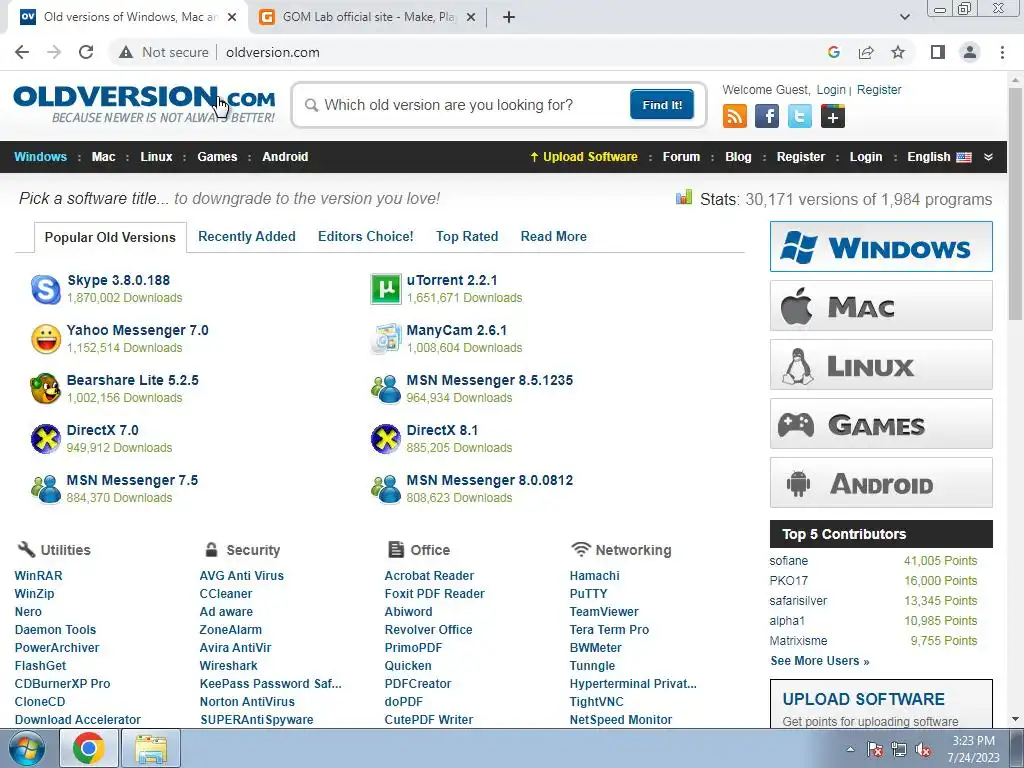Bookmark page with the star icon
The height and width of the screenshot is (768, 1024).
click(x=898, y=52)
